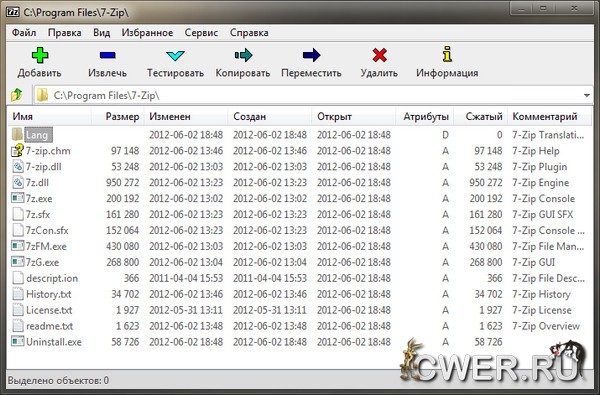
Task: Click the attribute D of Lang row
Action: pos(445,135)
